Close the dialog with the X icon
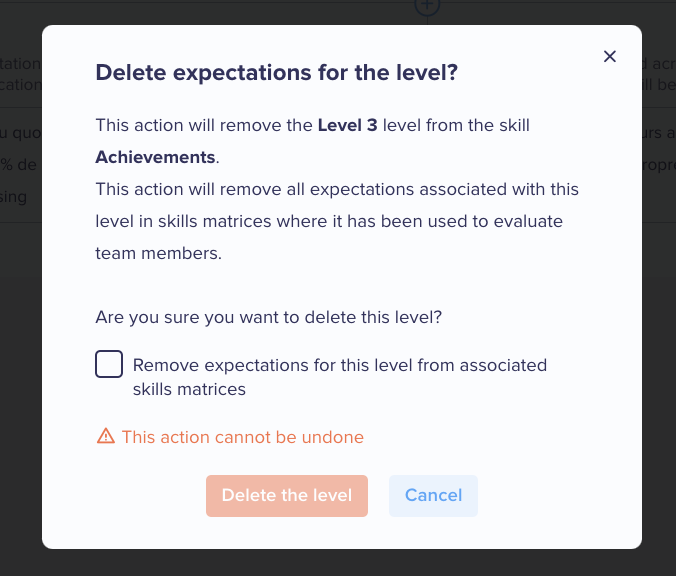This screenshot has height=576, width=676. point(610,56)
